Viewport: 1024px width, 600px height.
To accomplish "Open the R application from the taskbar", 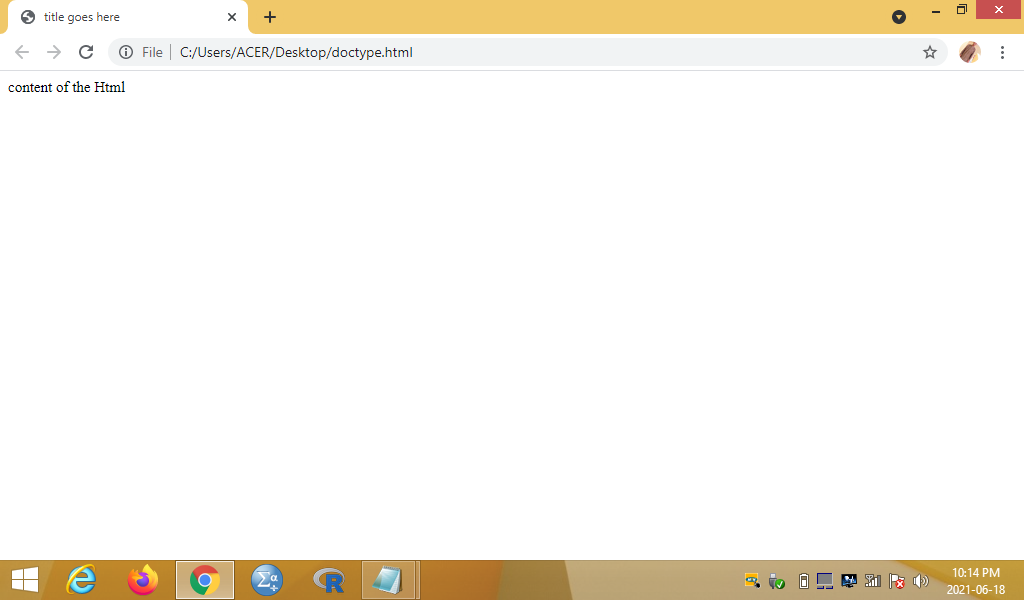I will coord(327,580).
